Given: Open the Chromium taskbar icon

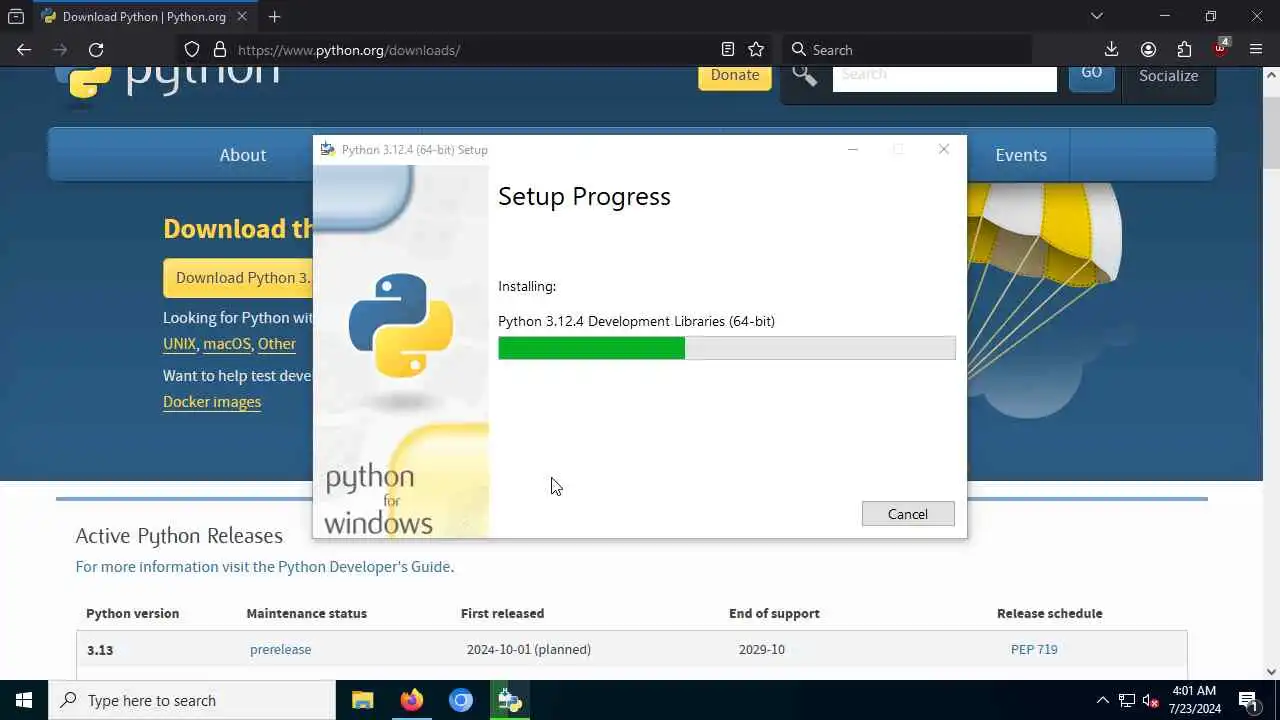Looking at the screenshot, I should click(461, 700).
